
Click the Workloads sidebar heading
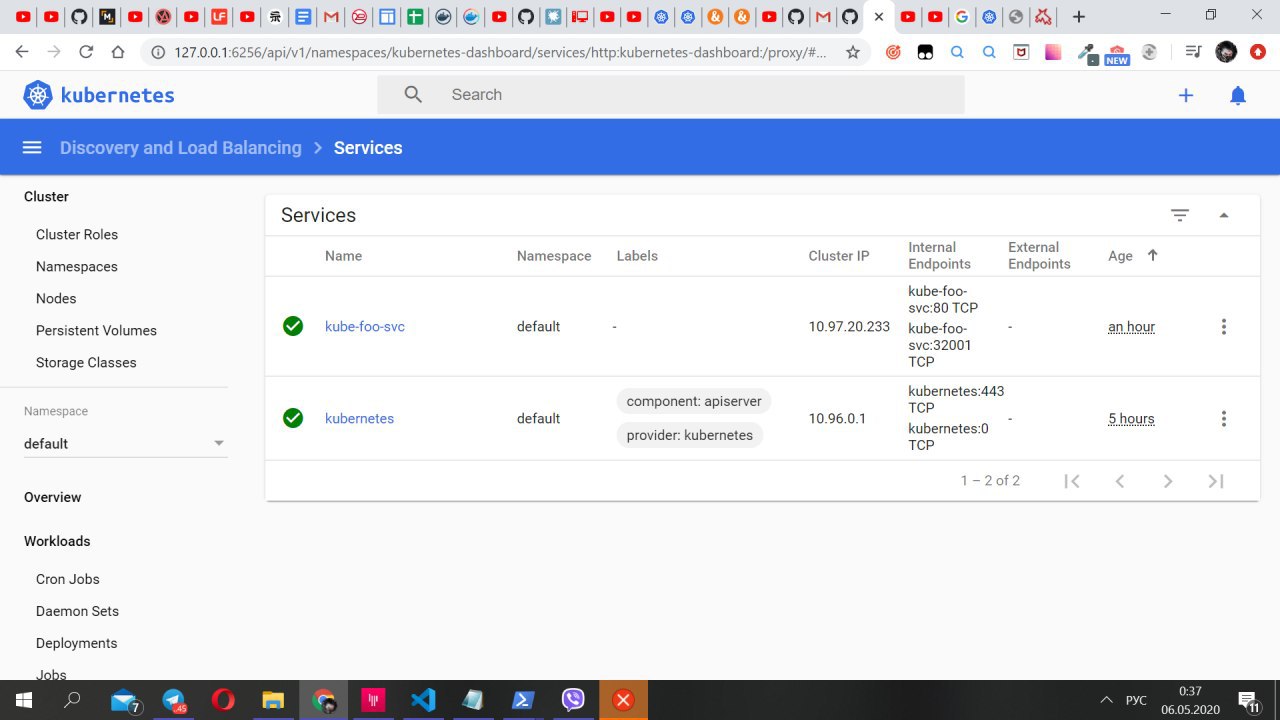point(57,541)
